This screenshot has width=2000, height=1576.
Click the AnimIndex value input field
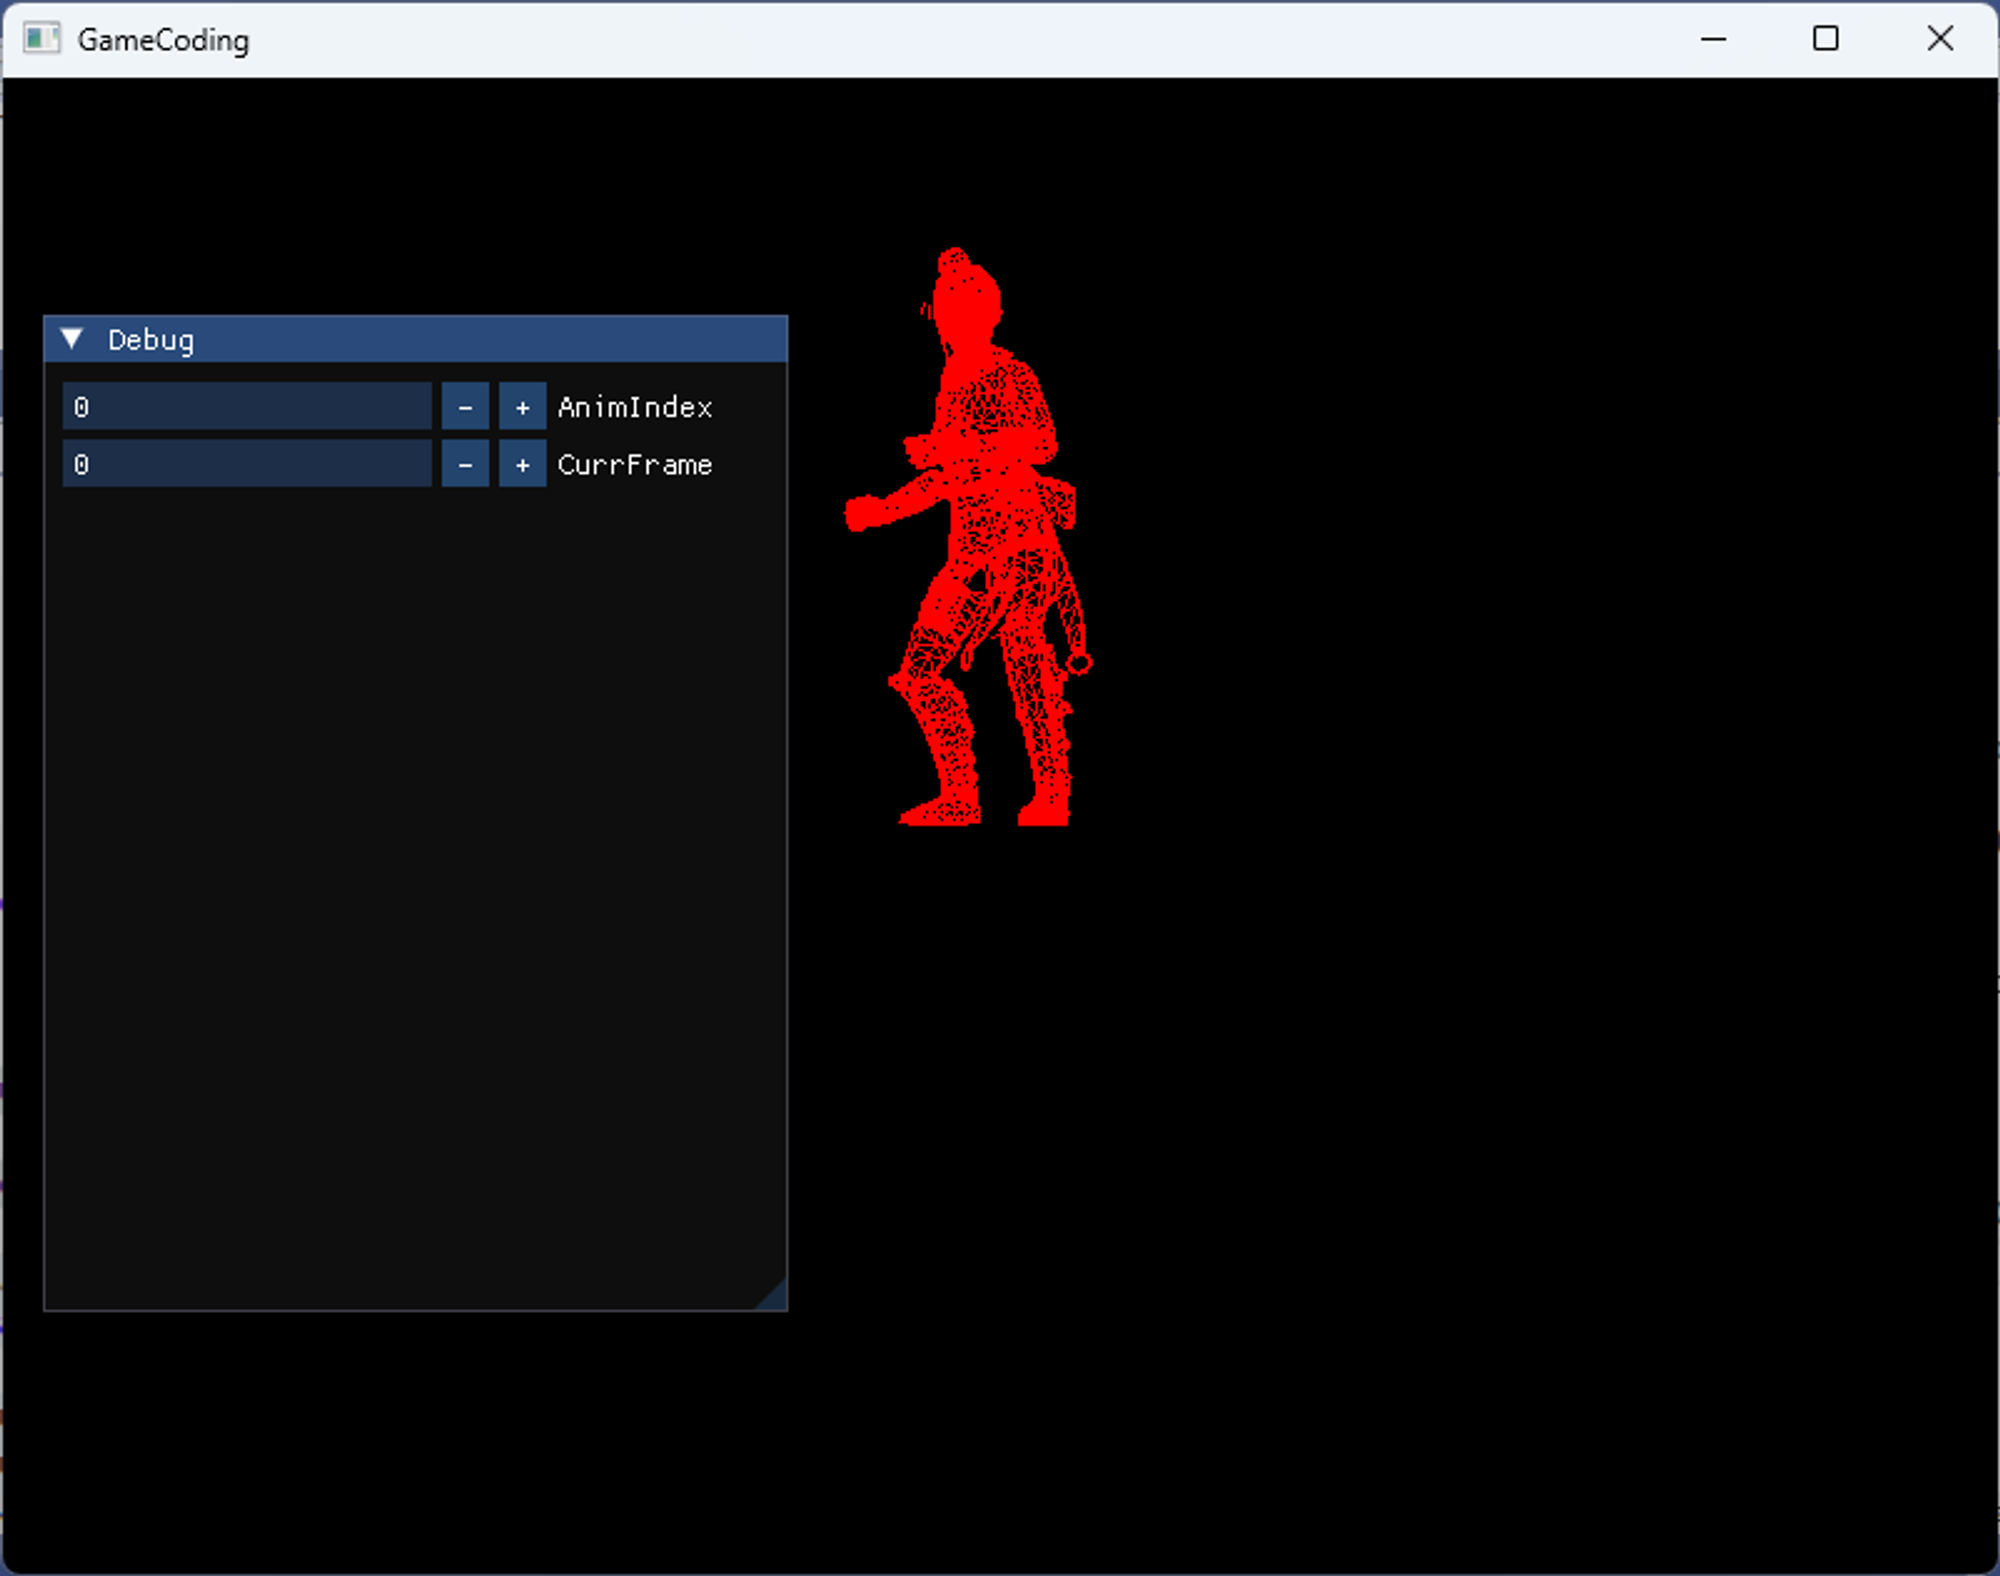[246, 407]
